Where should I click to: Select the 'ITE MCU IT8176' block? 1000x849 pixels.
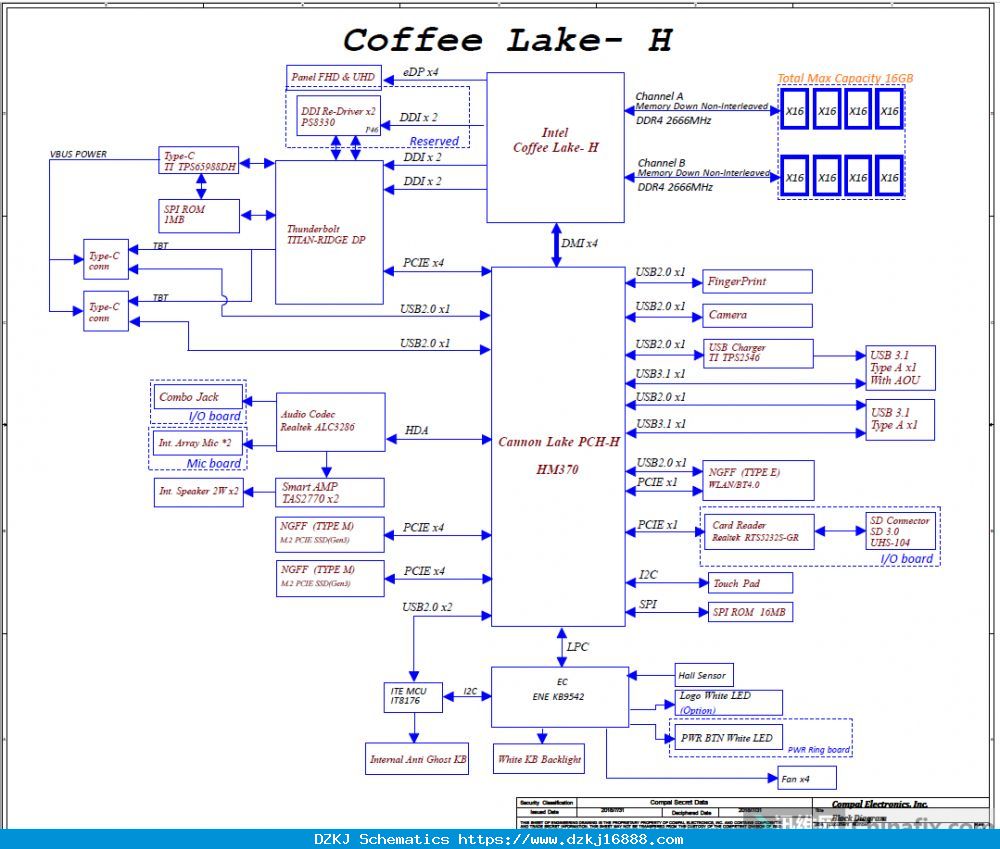413,697
